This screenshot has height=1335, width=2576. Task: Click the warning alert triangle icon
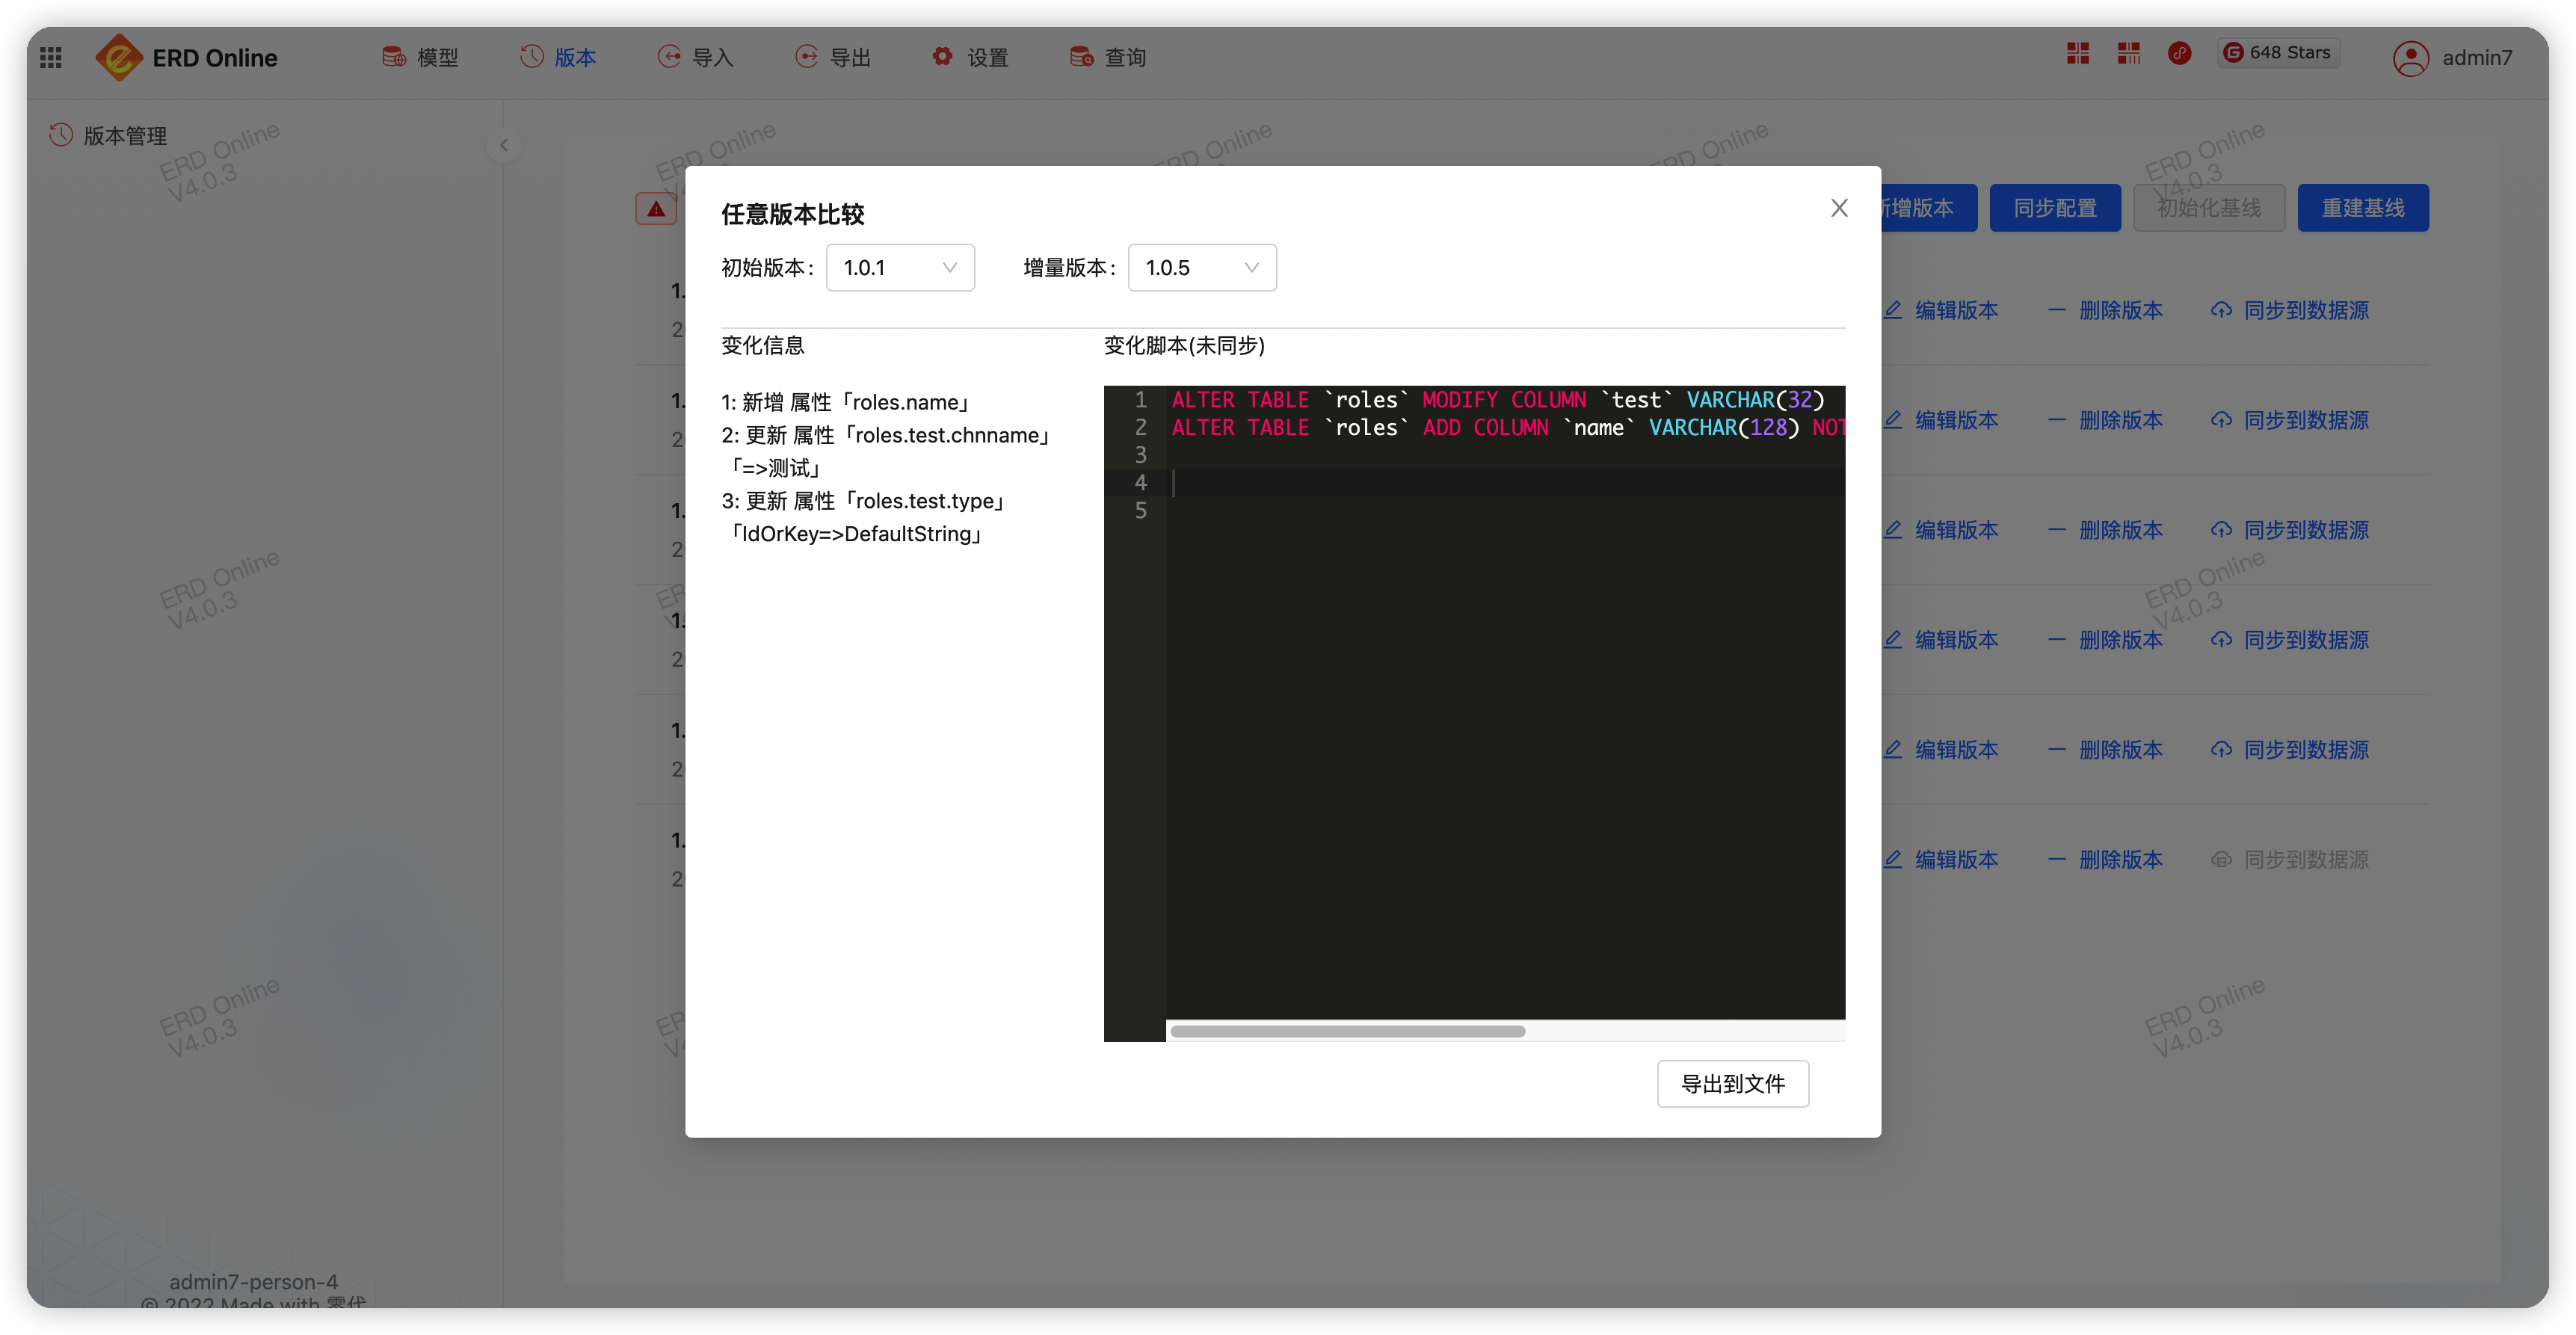point(656,208)
